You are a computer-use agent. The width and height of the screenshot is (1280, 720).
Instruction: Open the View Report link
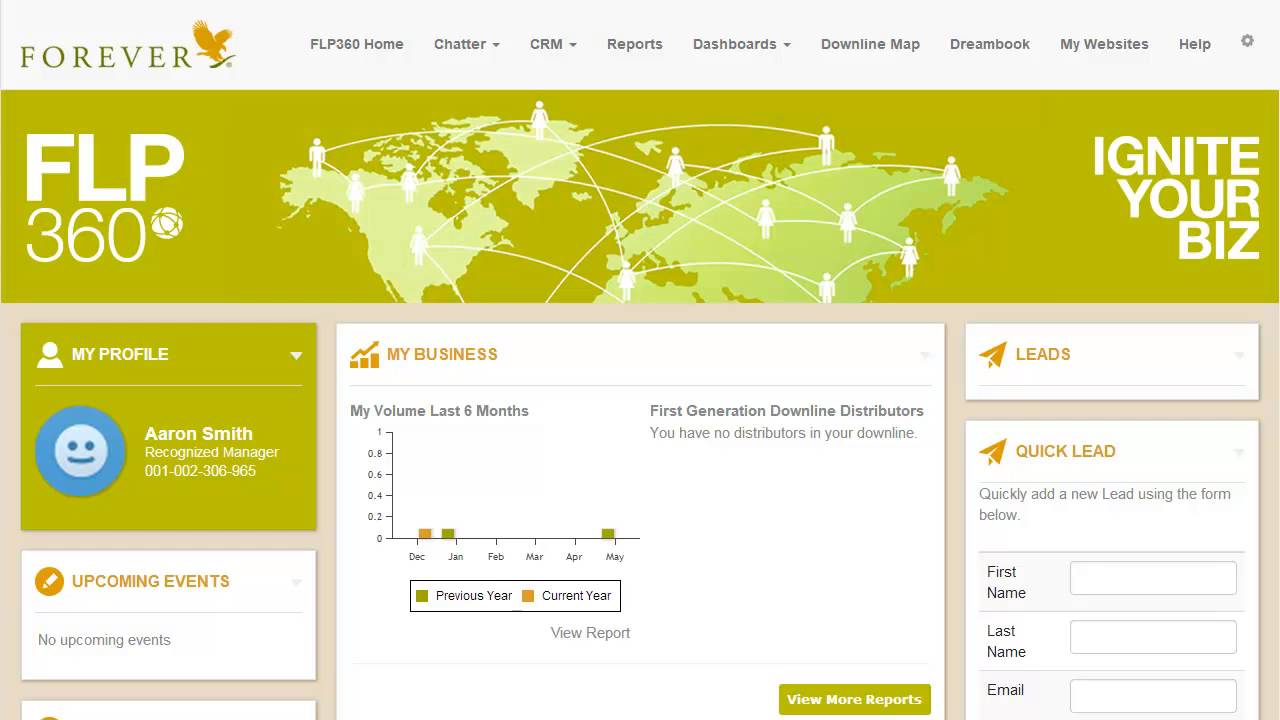coord(590,633)
